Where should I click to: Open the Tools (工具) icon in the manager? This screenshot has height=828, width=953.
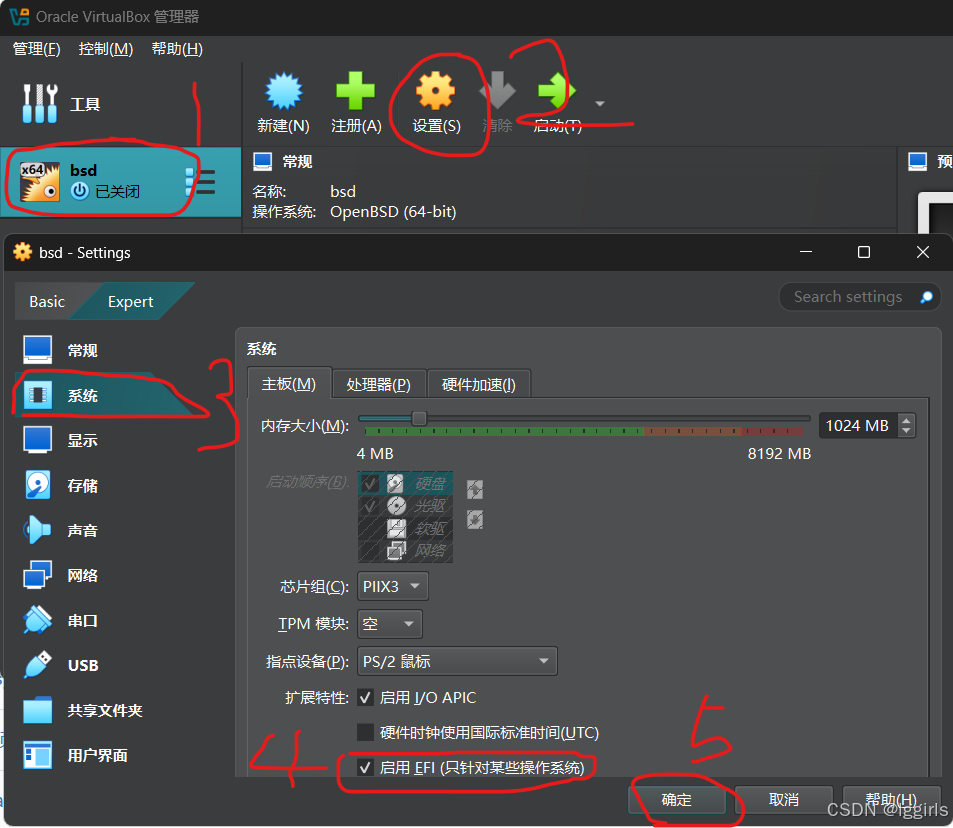[x=40, y=103]
